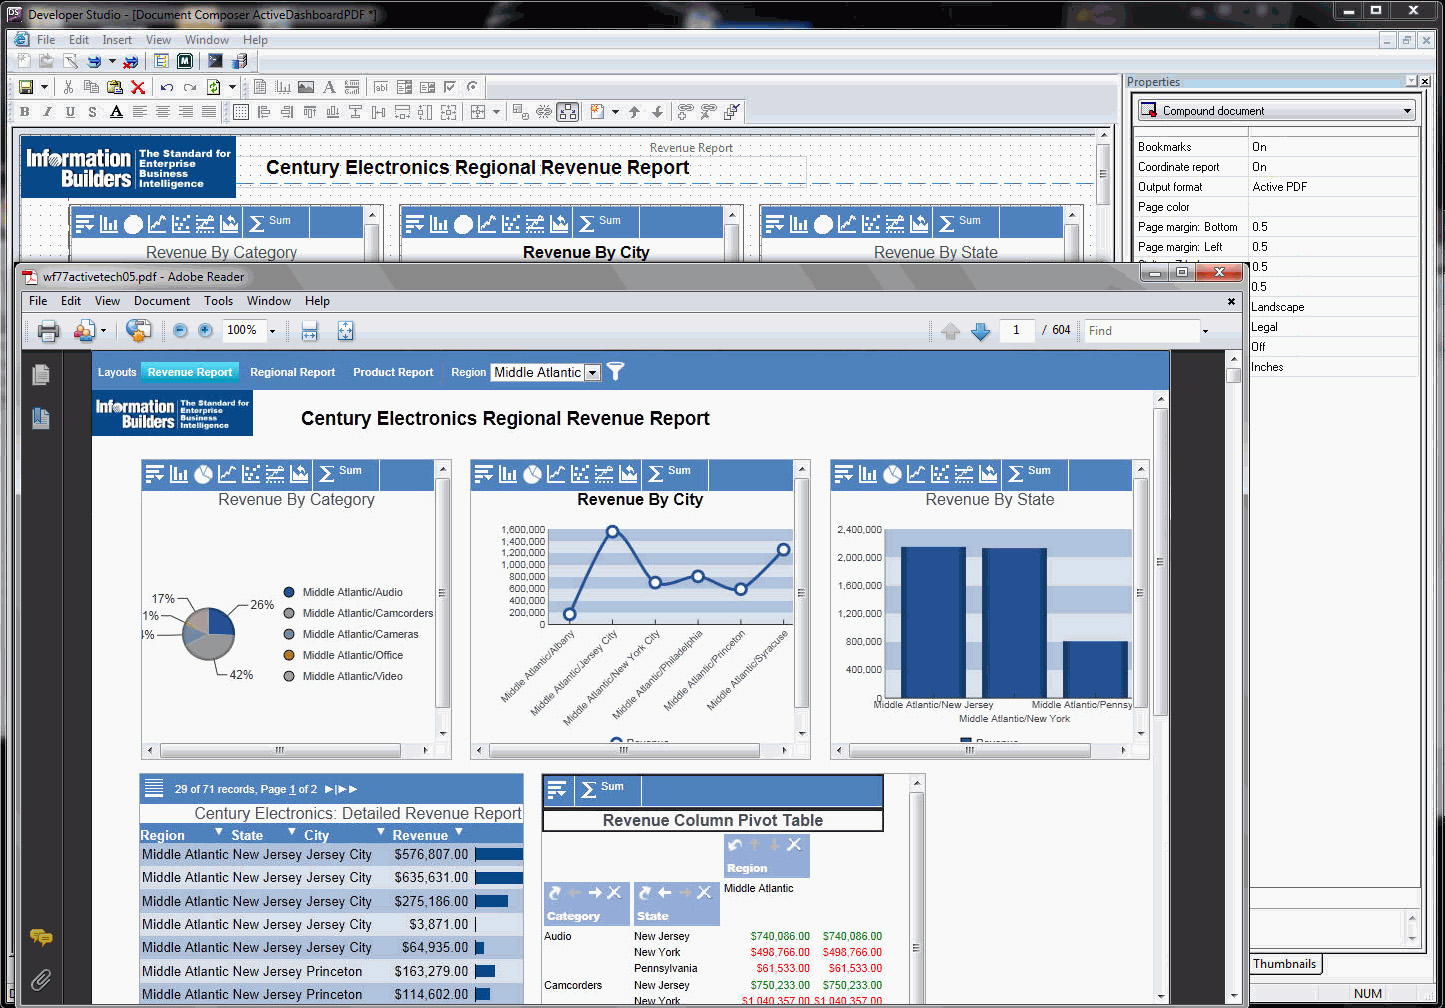Open the Bookmarks panel icon in Reader sidebar
Viewport: 1445px width, 1008px height.
[41, 417]
